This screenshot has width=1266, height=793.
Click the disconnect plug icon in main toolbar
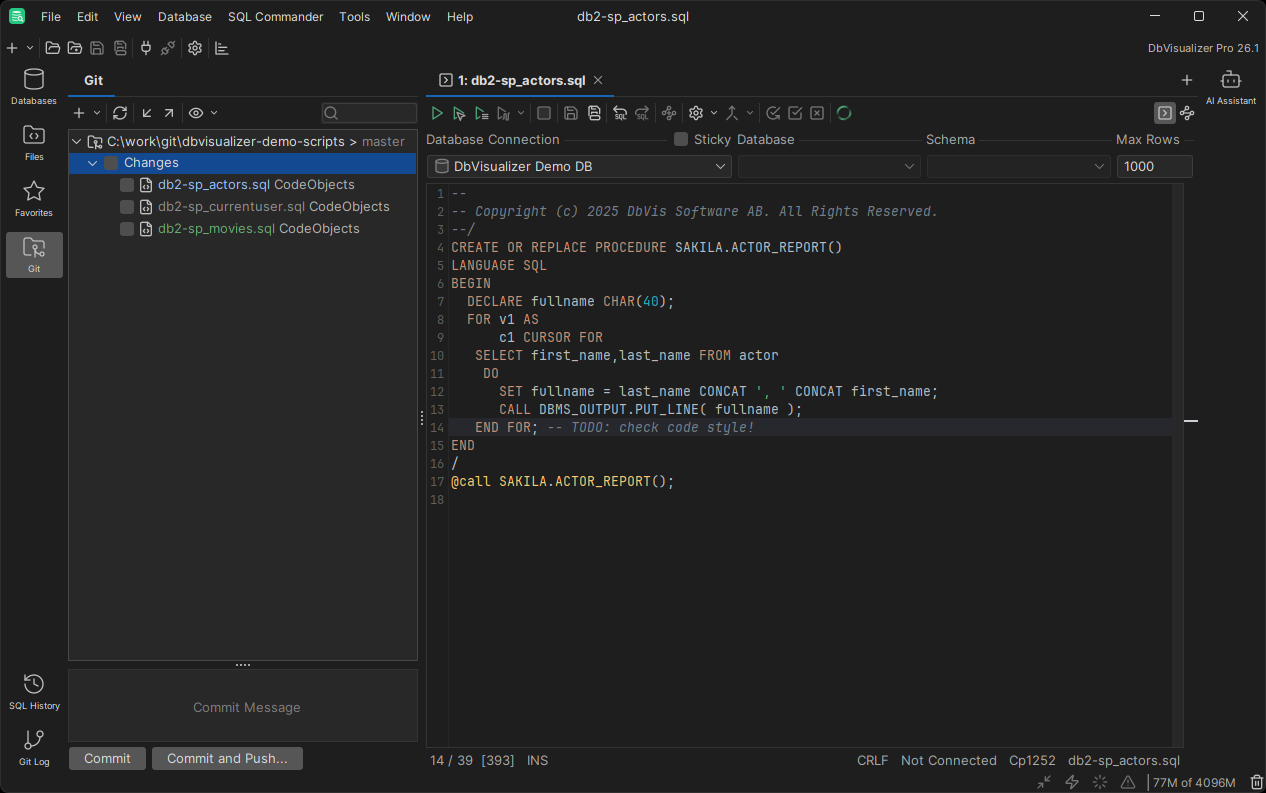(168, 48)
